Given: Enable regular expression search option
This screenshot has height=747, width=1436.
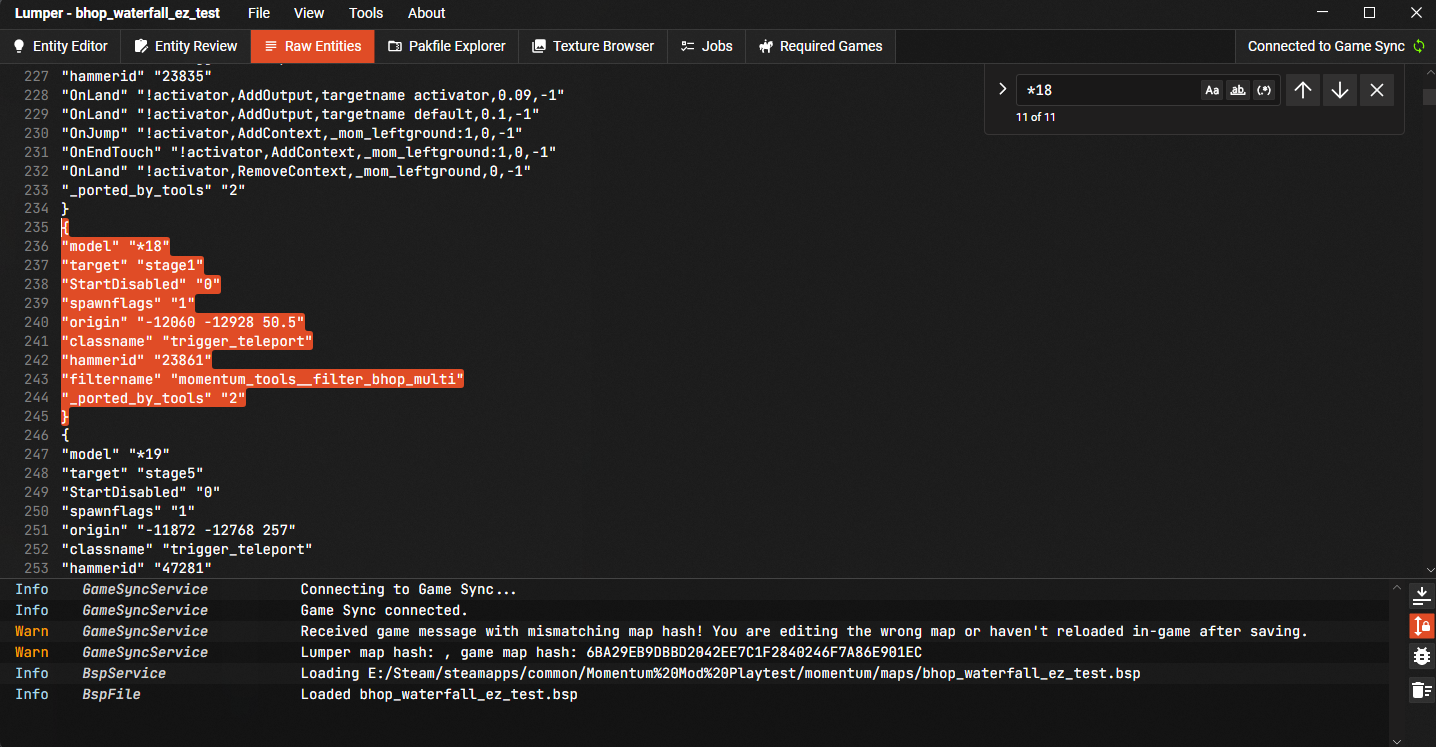Looking at the screenshot, I should (1264, 90).
